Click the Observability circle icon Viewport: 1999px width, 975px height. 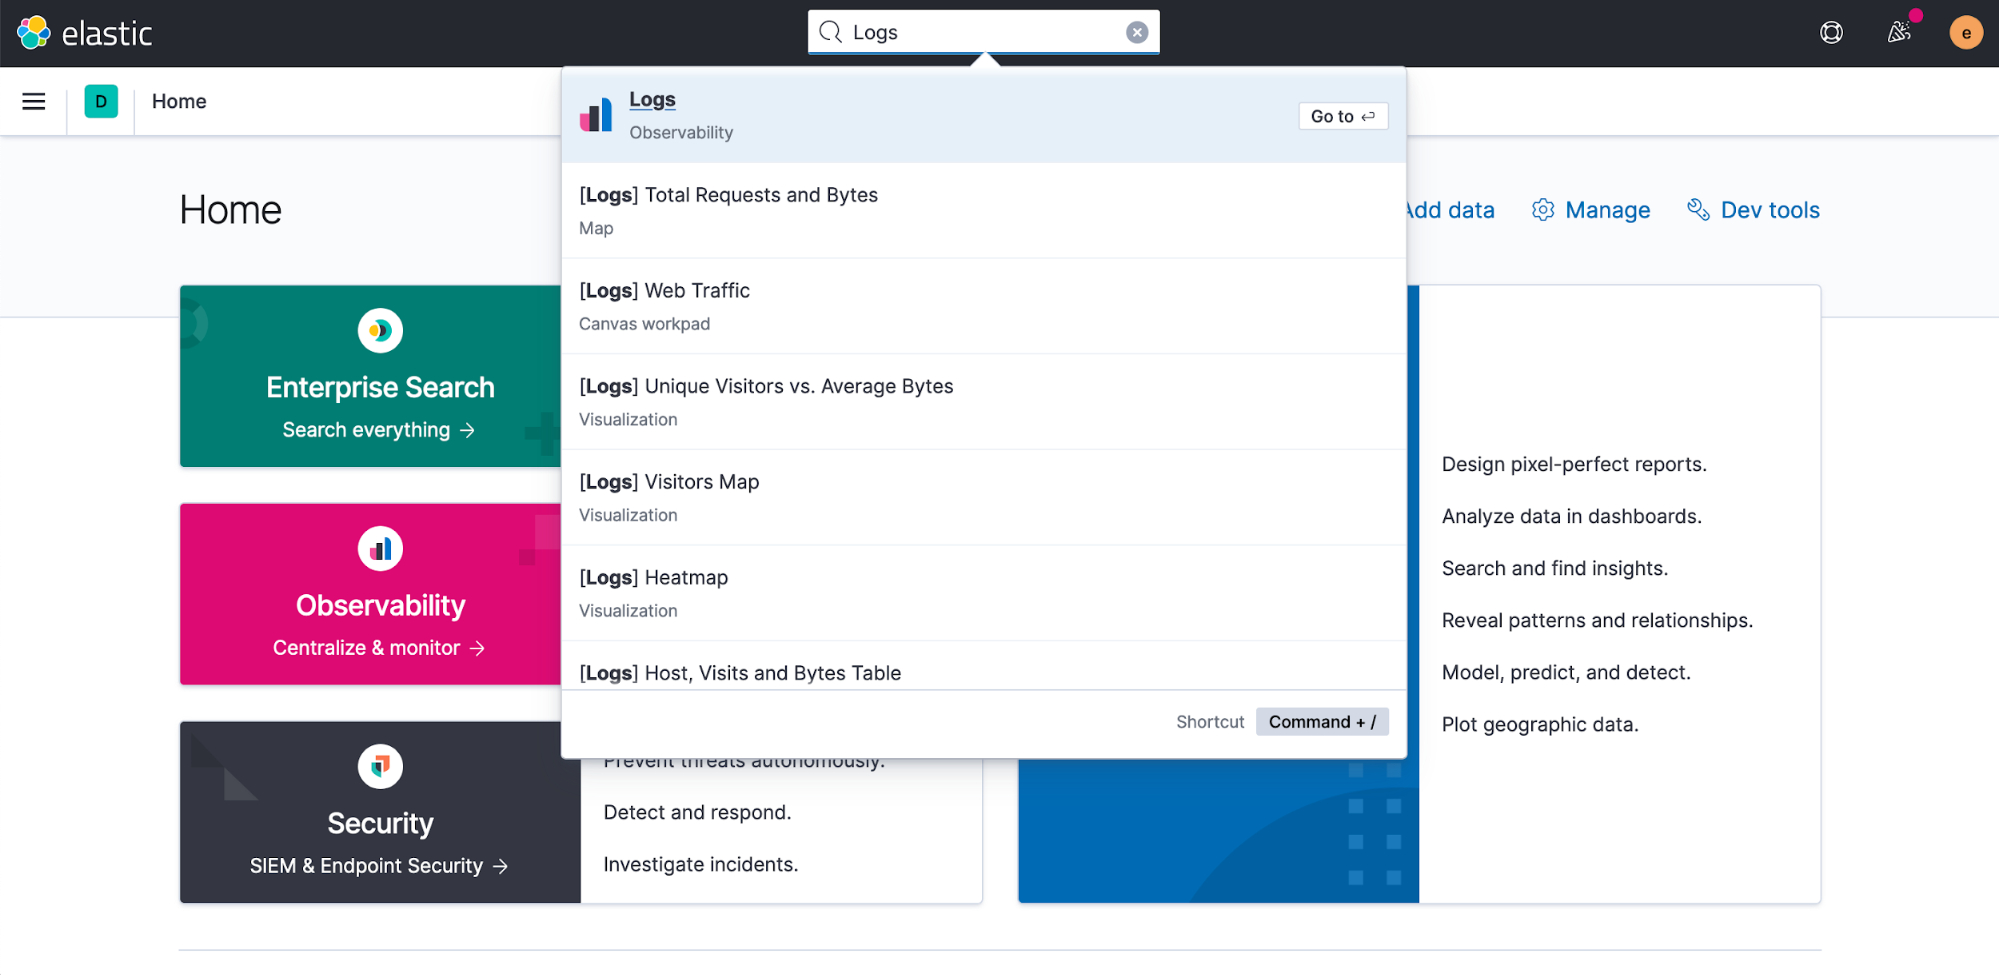(x=380, y=548)
